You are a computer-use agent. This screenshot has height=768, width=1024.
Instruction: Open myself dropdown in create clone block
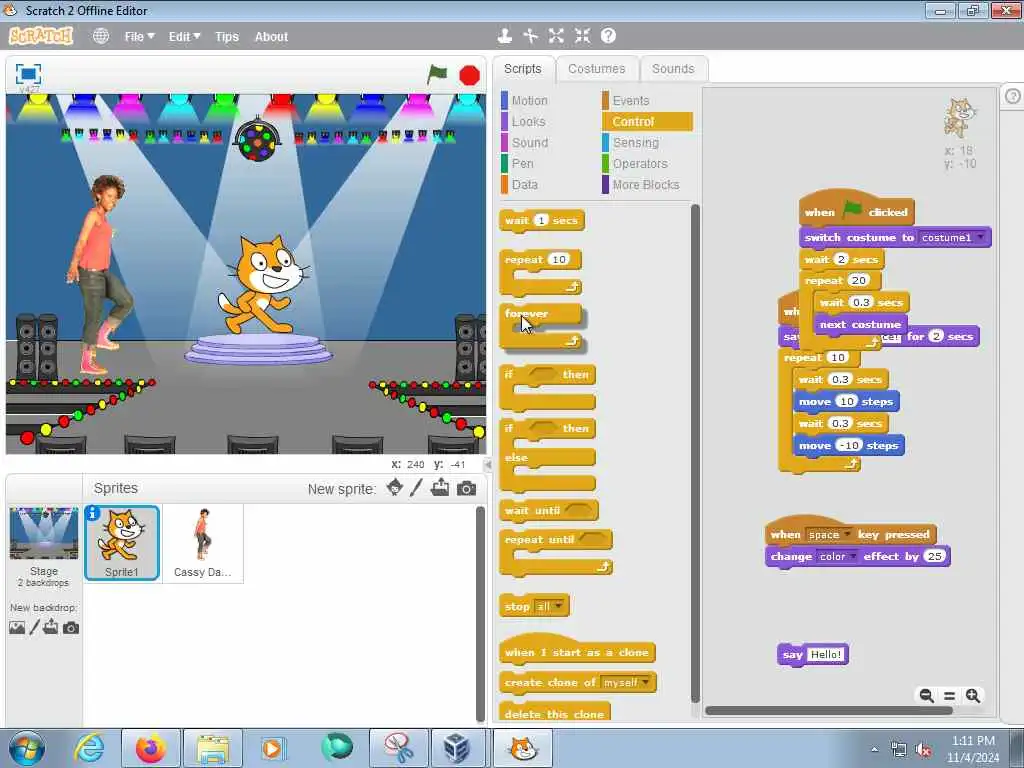click(x=645, y=682)
